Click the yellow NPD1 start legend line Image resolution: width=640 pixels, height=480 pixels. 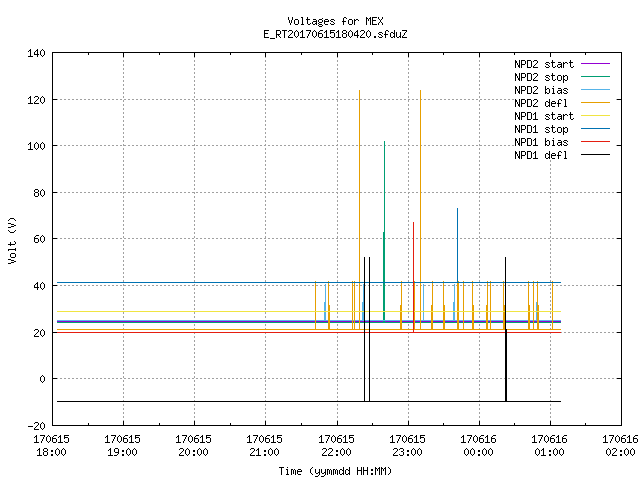point(595,116)
